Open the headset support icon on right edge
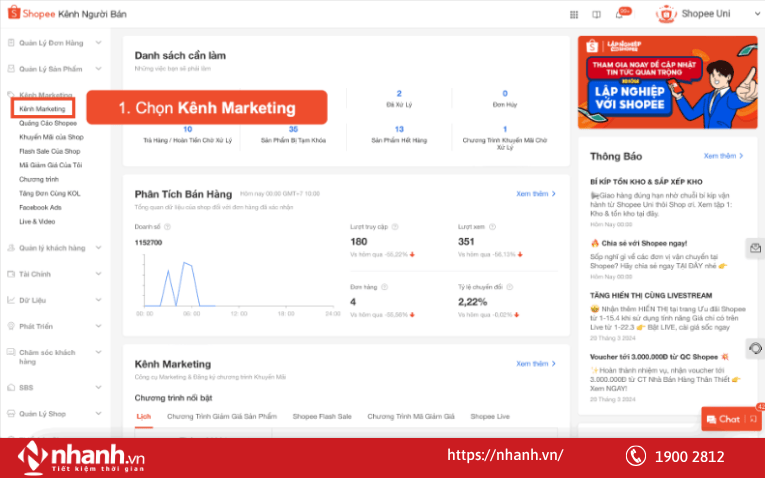The height and width of the screenshot is (478, 765). [x=755, y=348]
